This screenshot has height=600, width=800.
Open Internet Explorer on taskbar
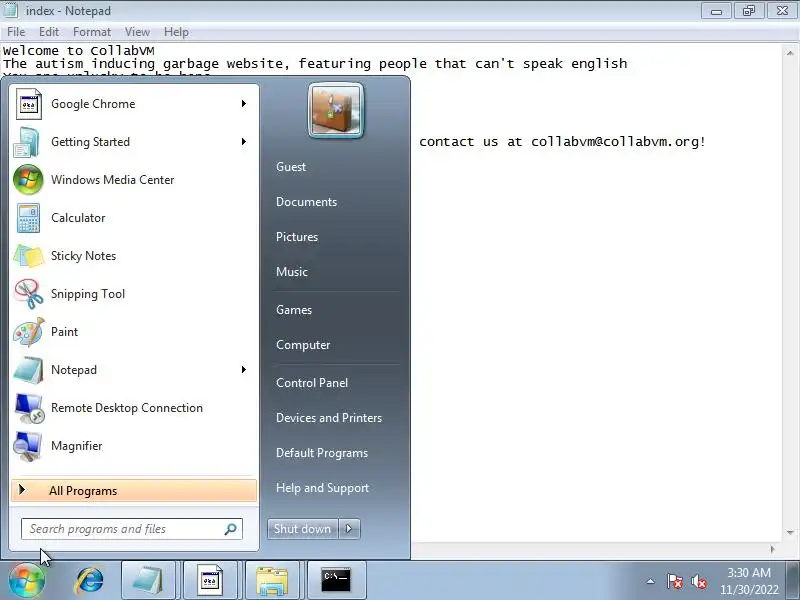pos(90,581)
